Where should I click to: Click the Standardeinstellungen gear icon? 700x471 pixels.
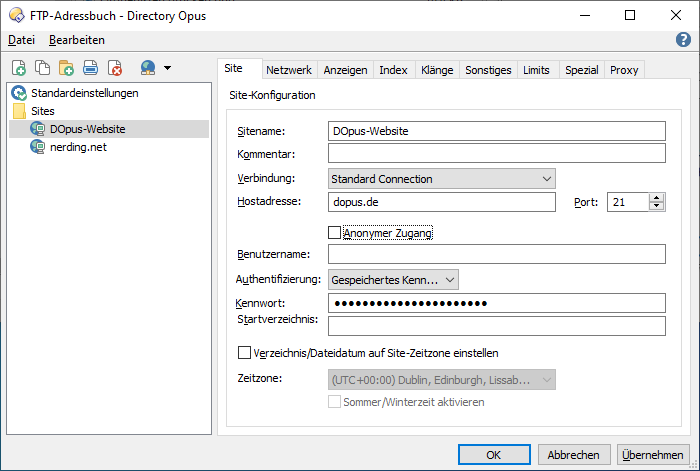tap(19, 93)
